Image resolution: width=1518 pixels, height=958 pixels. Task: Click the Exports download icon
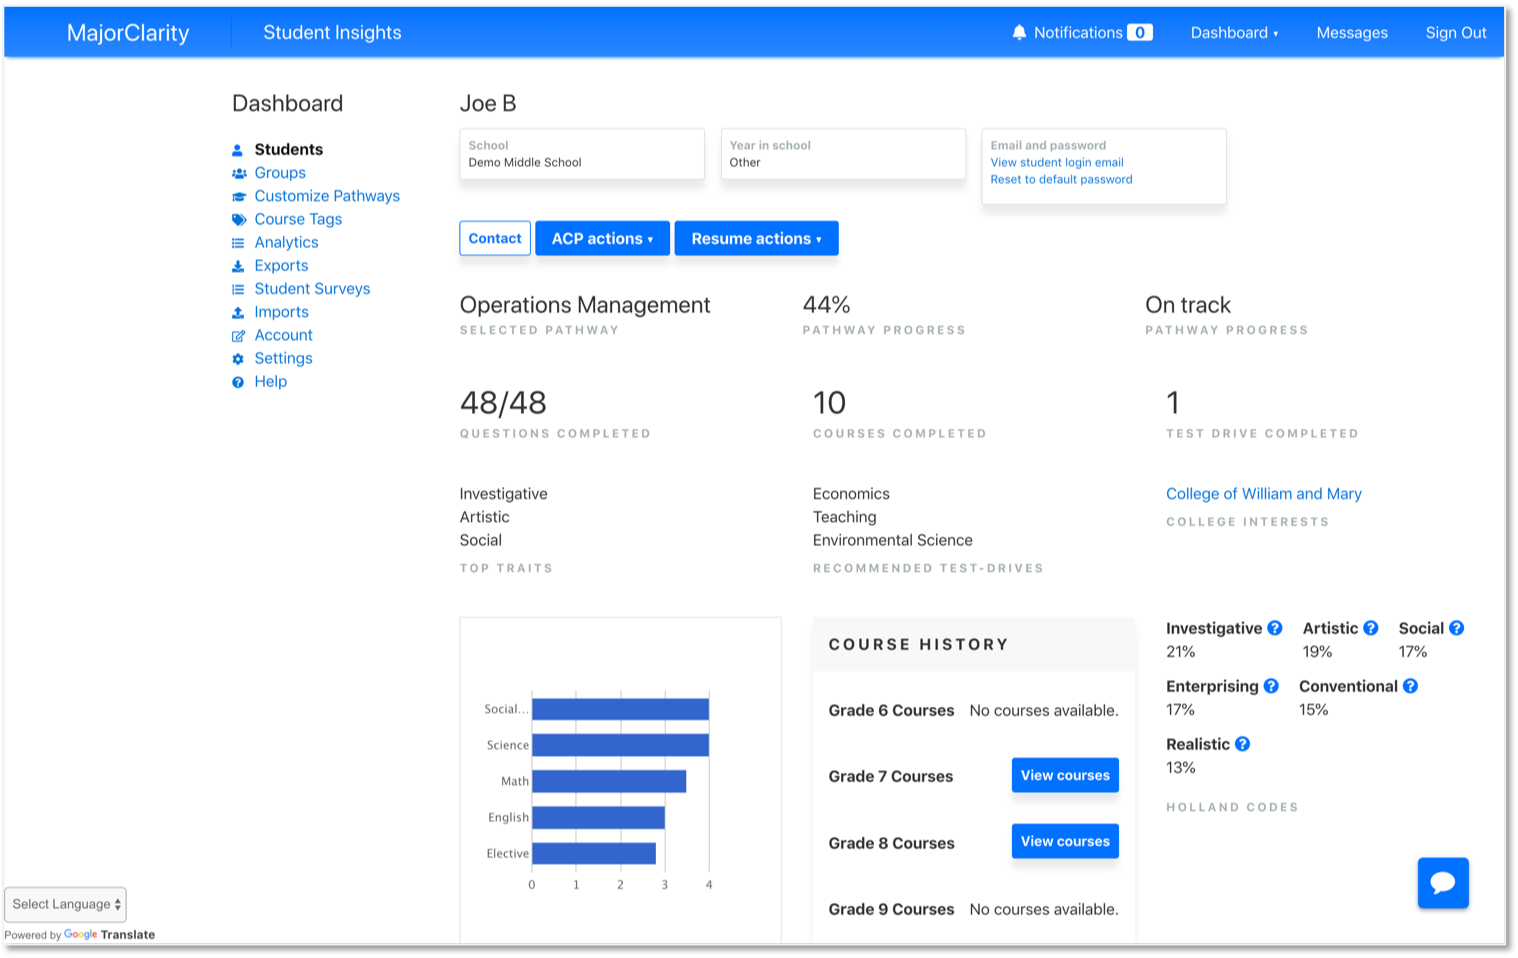click(238, 266)
